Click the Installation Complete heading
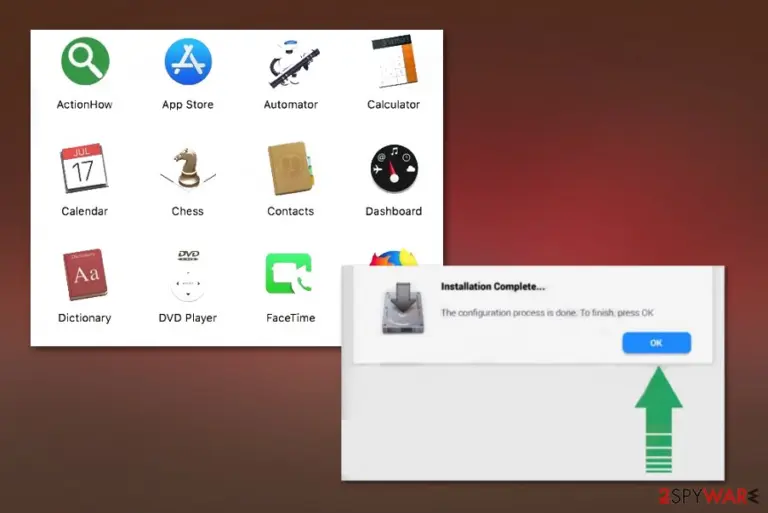This screenshot has width=768, height=513. [x=493, y=287]
